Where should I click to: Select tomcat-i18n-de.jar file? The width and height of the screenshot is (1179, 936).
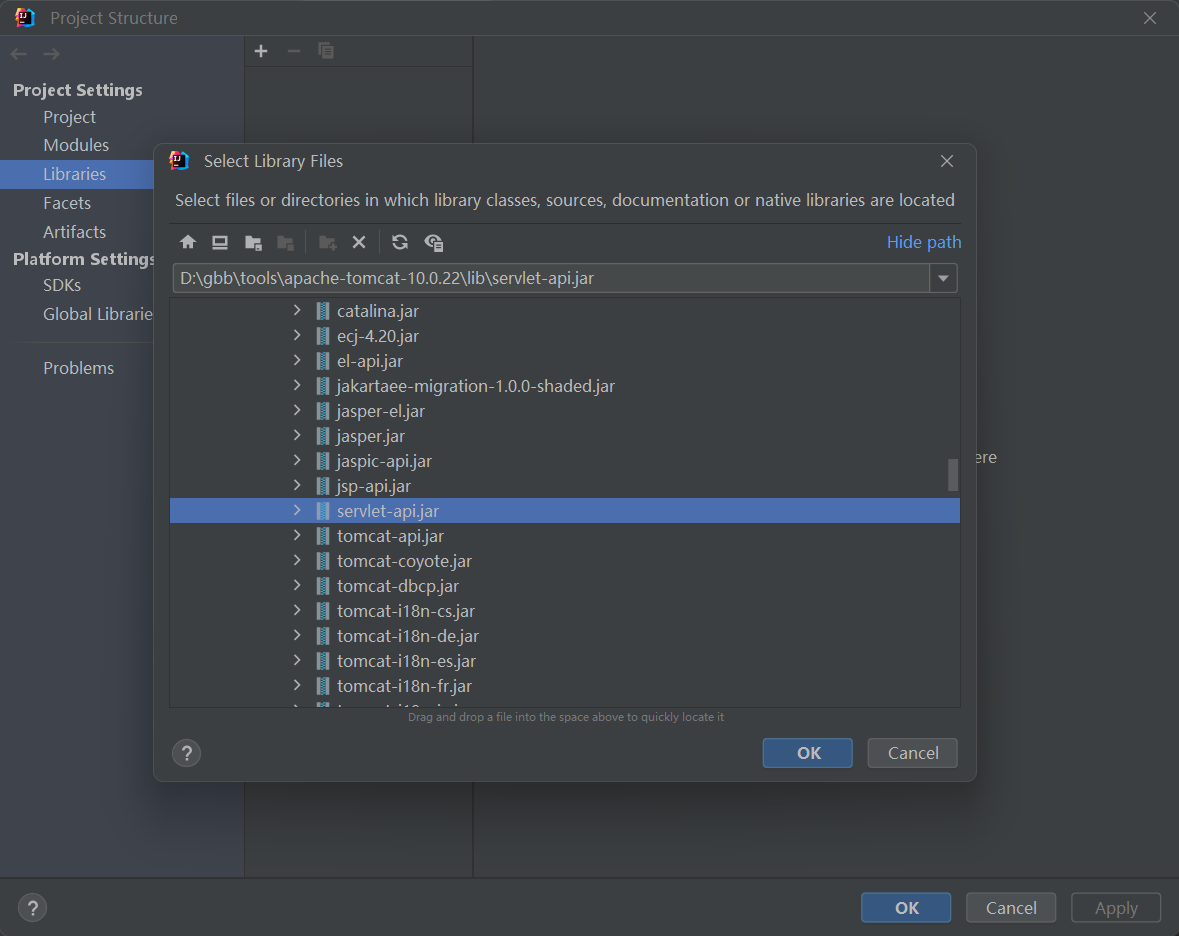tap(408, 636)
